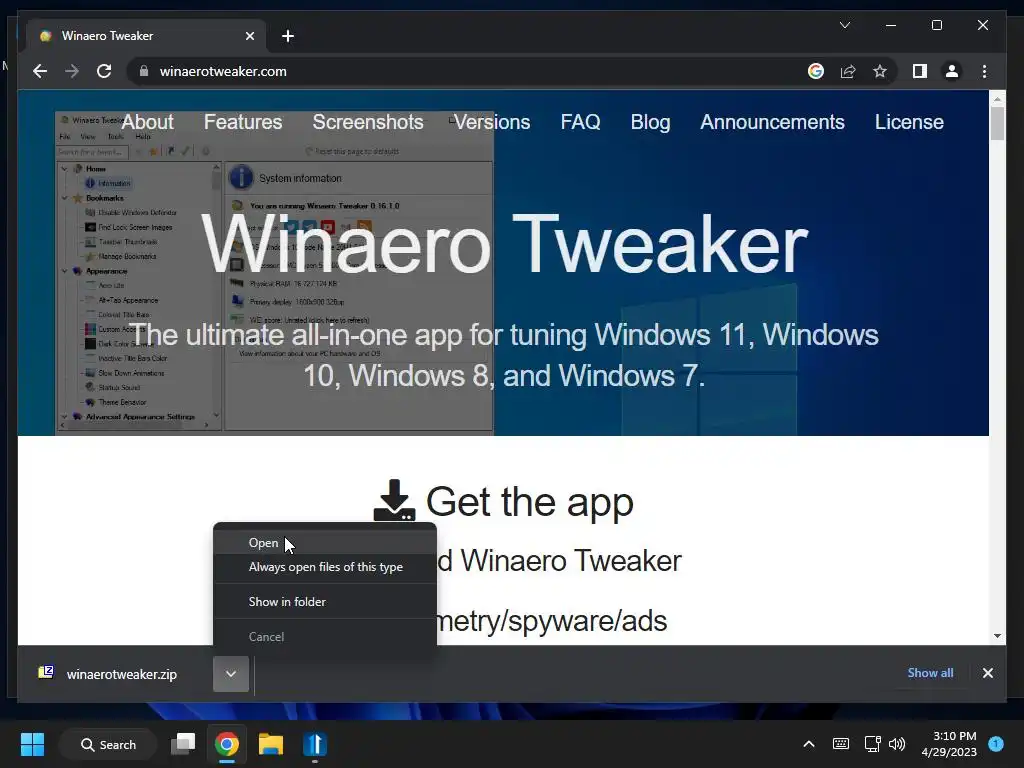Viewport: 1024px width, 768px height.
Task: Open File Explorer from the taskbar
Action: (270, 744)
